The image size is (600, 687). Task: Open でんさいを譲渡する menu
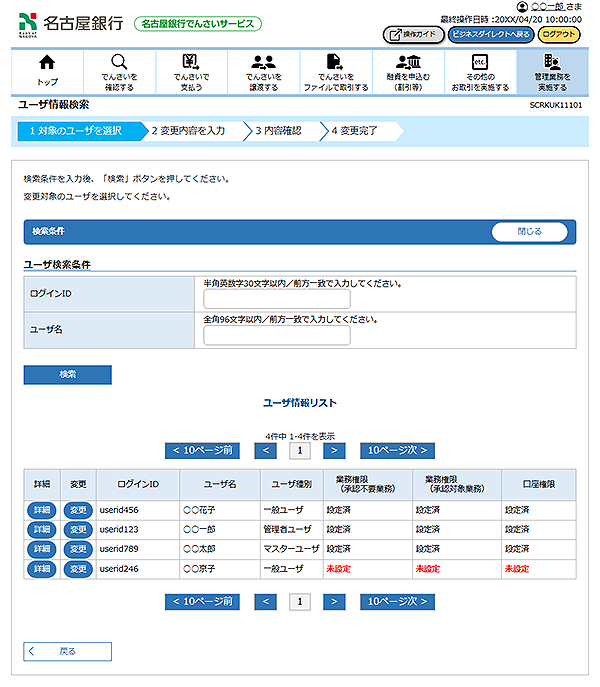coord(263,71)
